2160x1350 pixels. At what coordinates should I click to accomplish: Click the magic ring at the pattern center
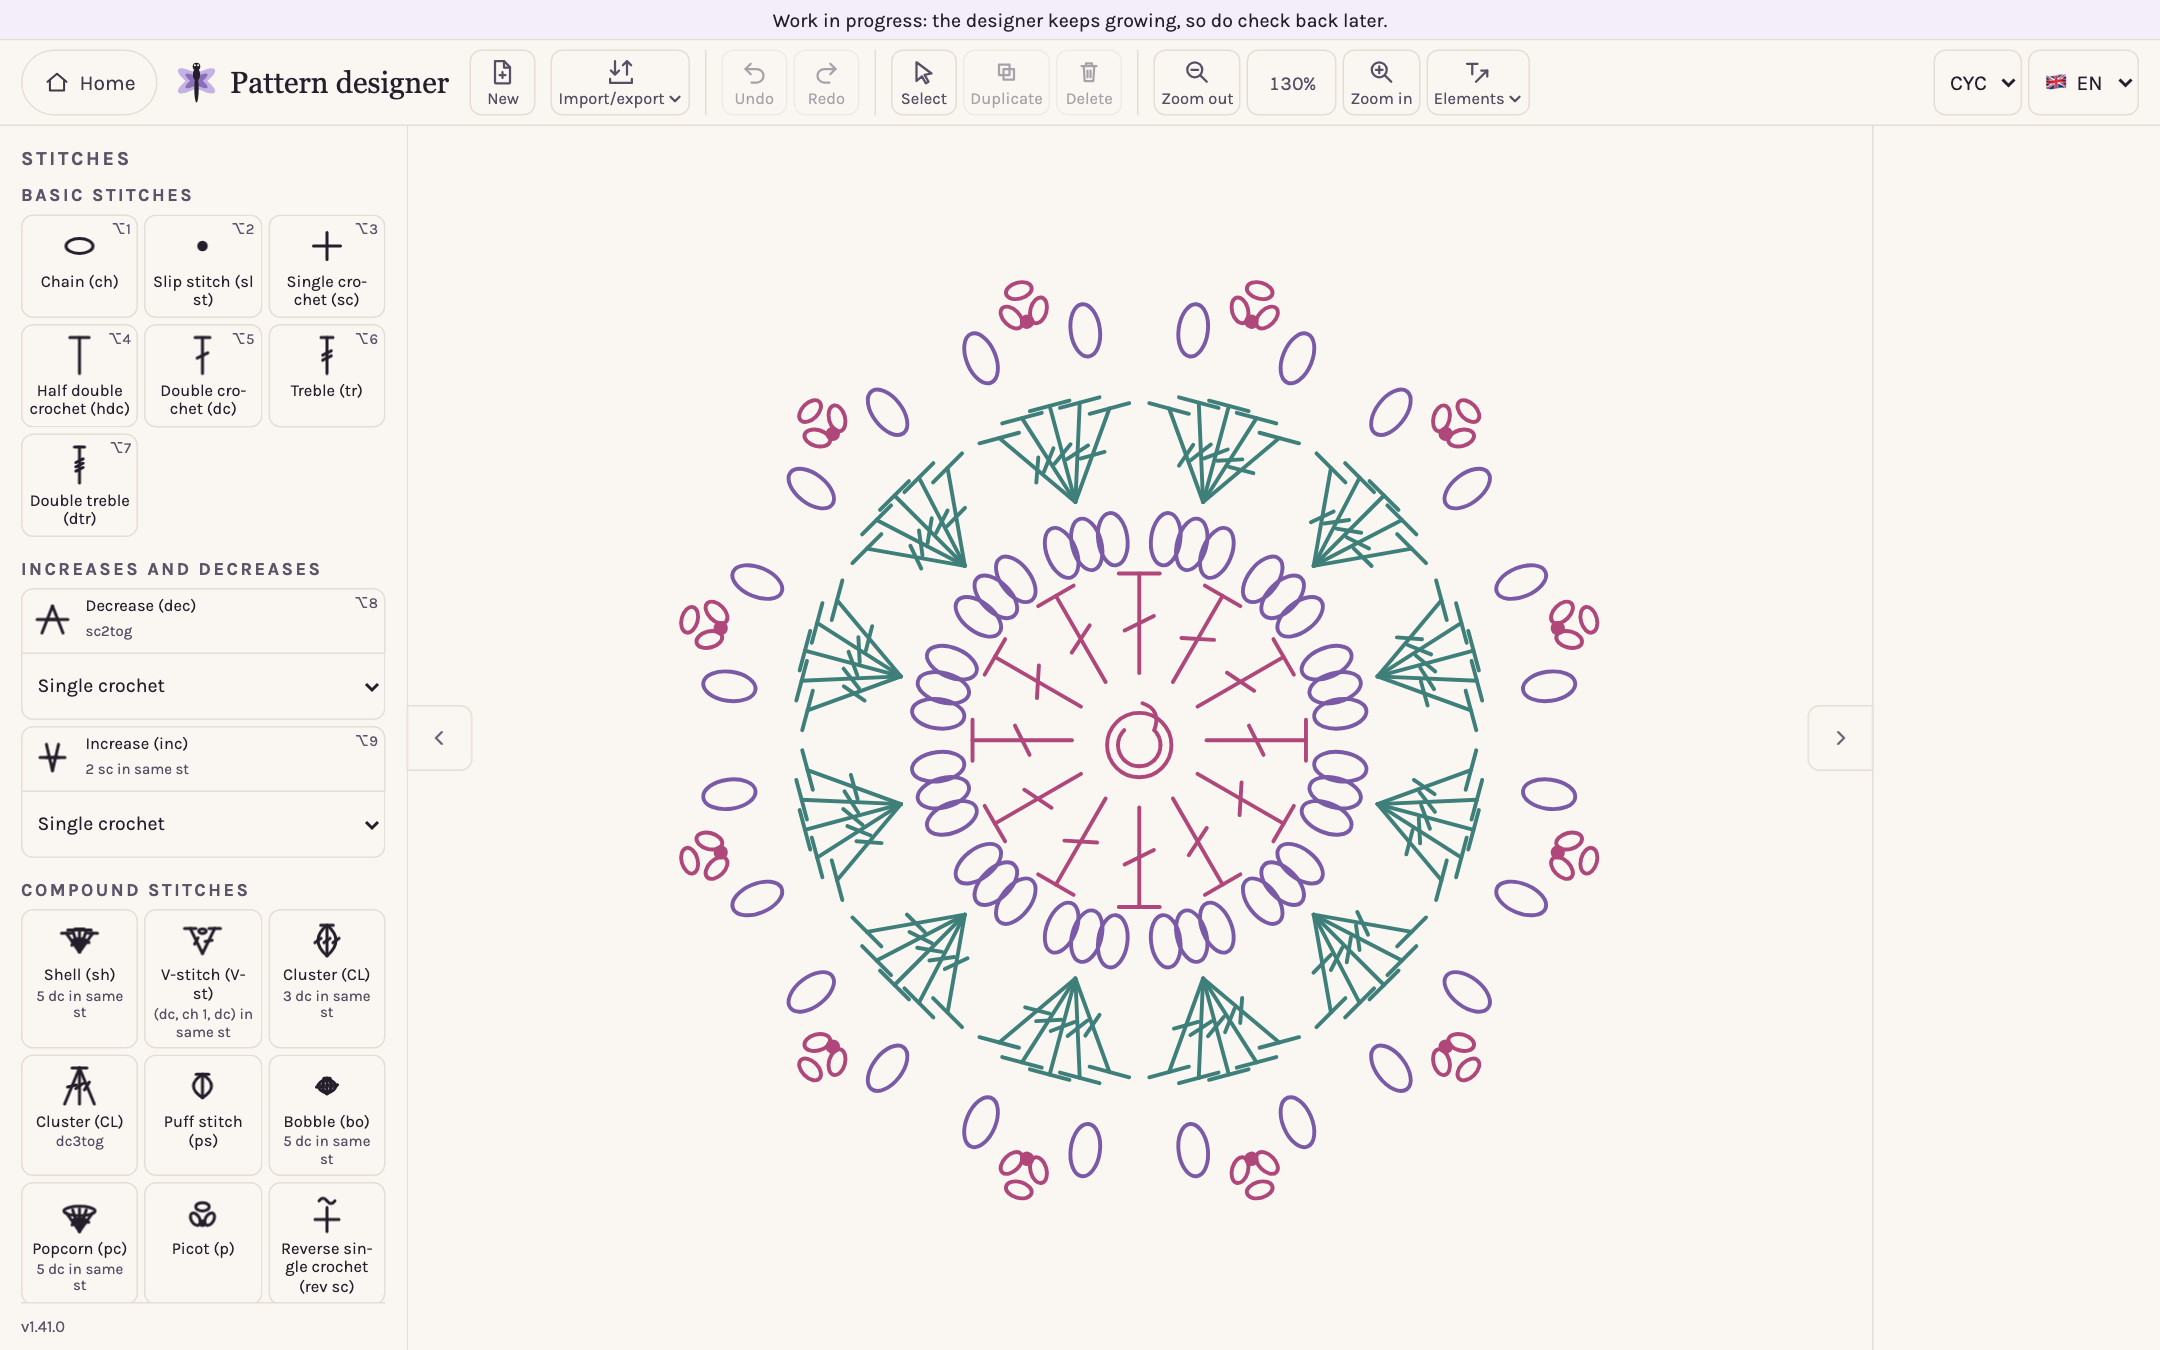pos(1139,742)
